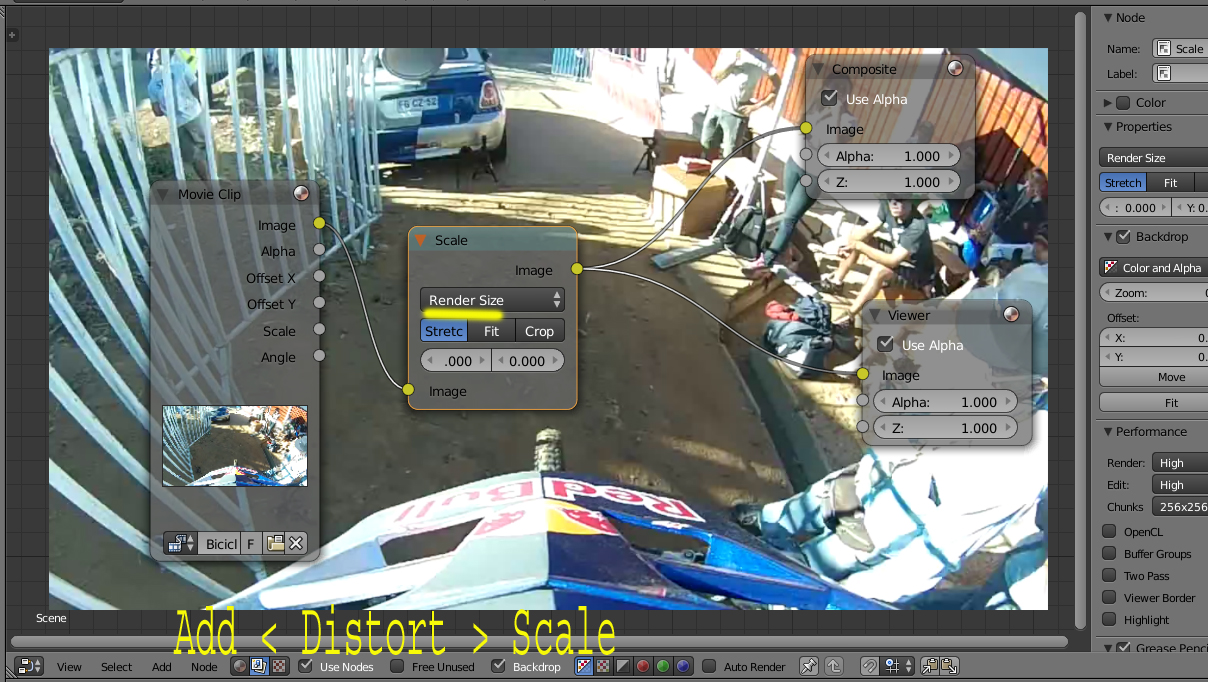This screenshot has height=682, width=1208.
Task: Click the backdrop Zoom slider
Action: 1153,293
